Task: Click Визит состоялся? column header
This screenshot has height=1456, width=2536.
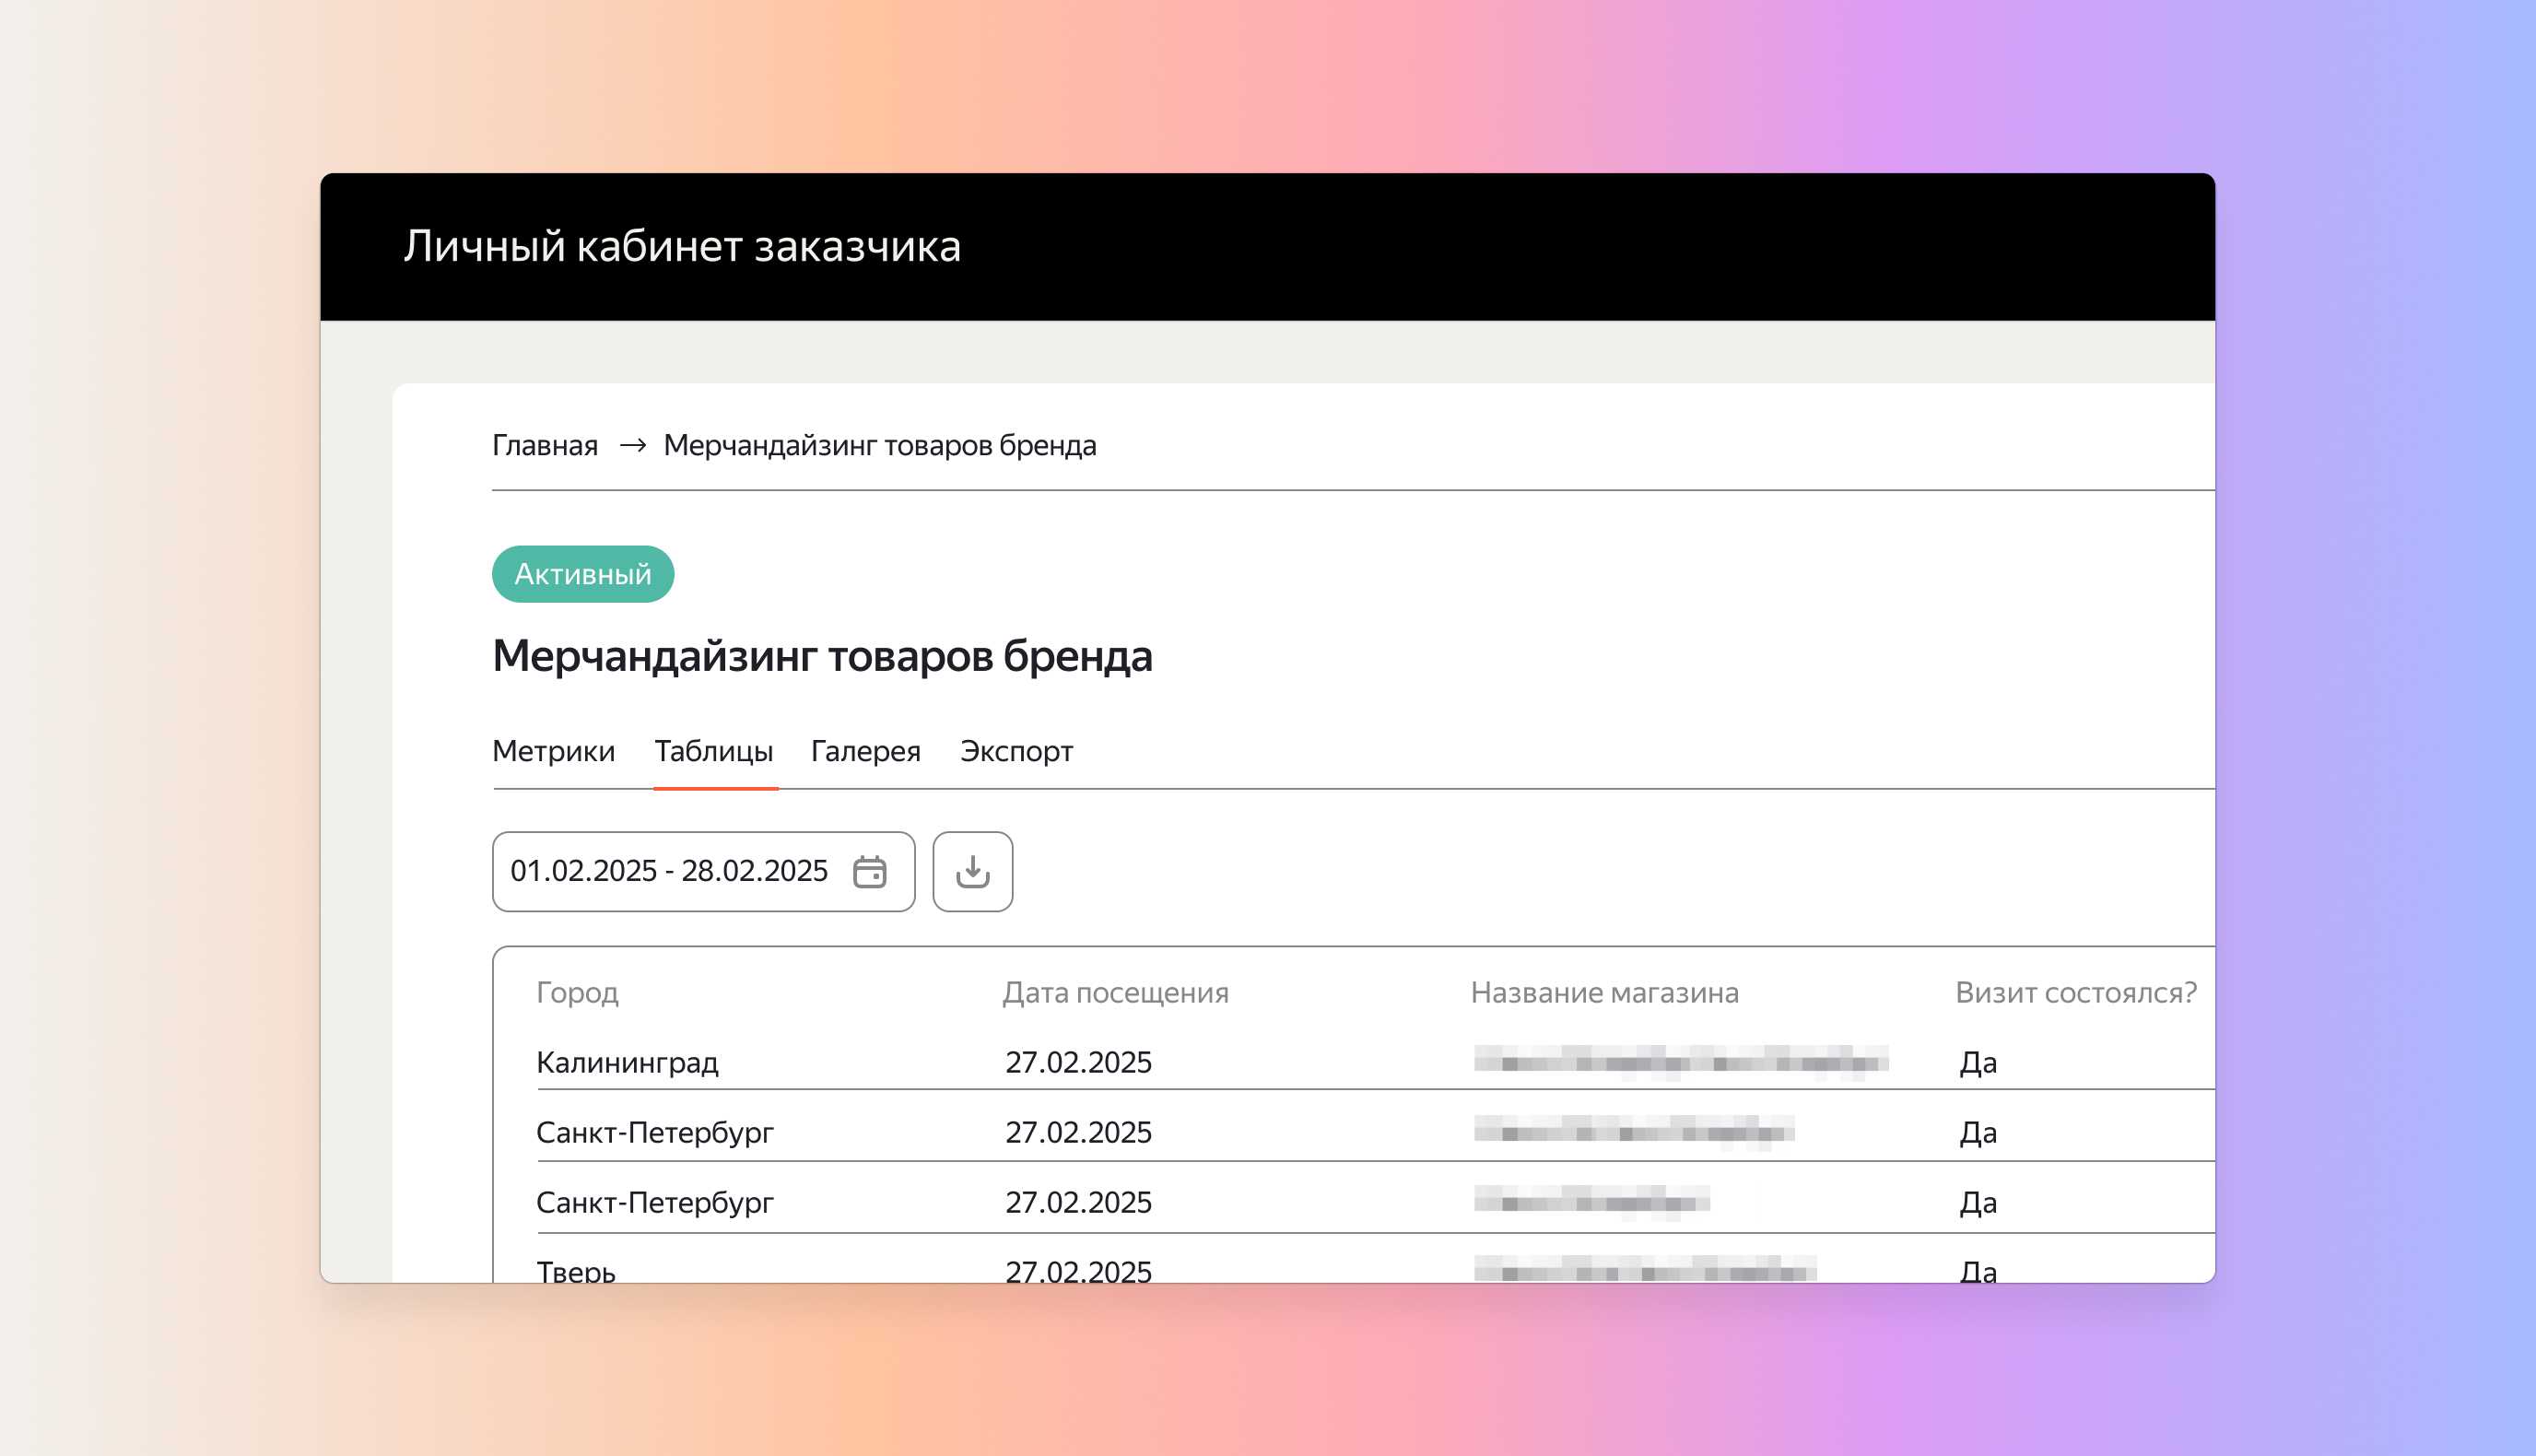Action: click(2075, 992)
